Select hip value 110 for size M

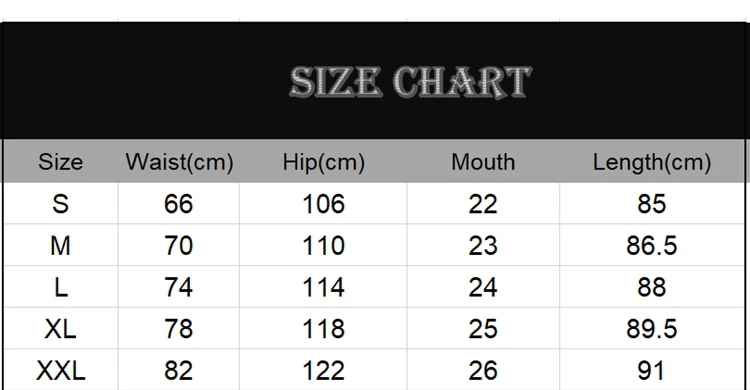323,245
